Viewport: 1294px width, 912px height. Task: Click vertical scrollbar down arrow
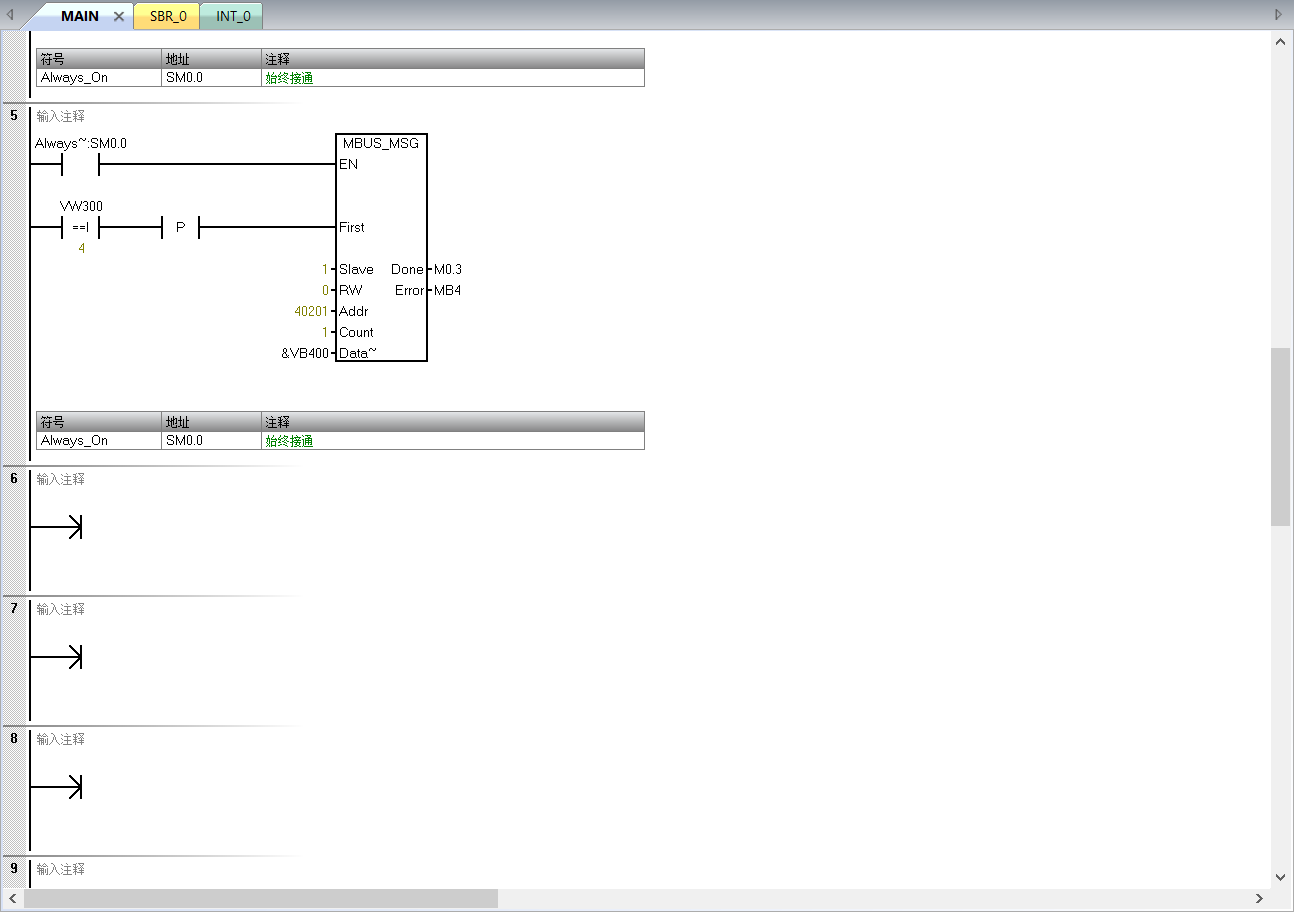(x=1281, y=877)
